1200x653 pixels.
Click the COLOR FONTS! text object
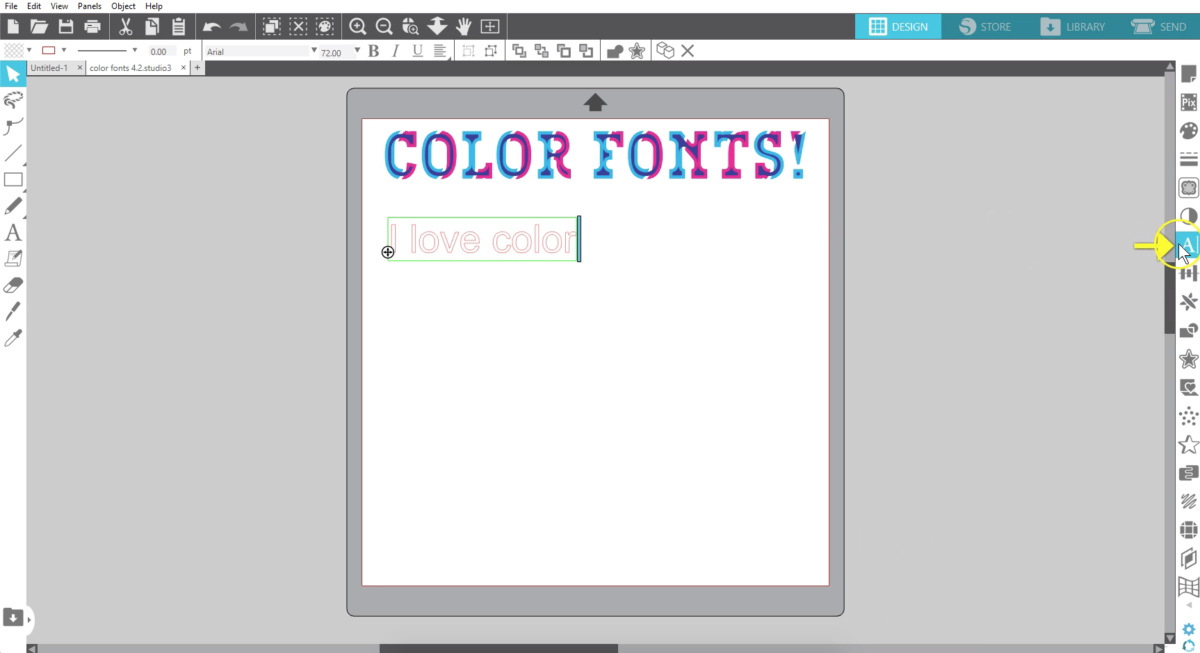point(595,156)
